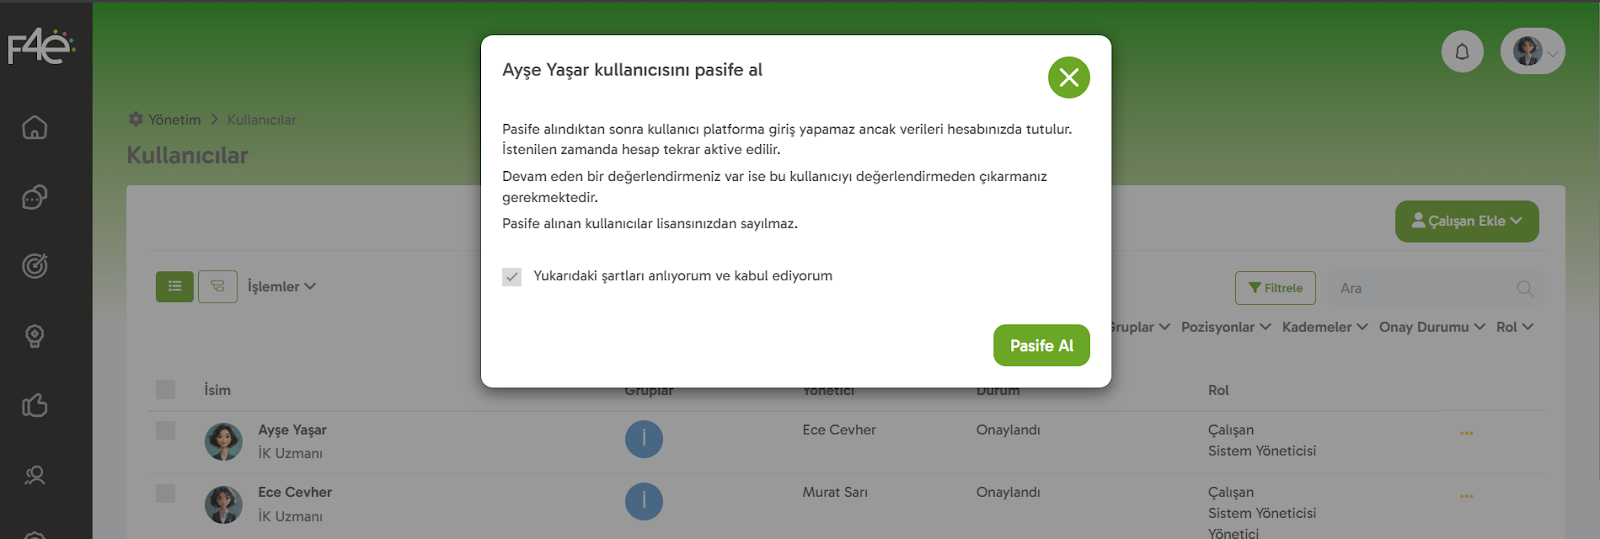
Task: Click the Filtrele button
Action: (x=1275, y=288)
